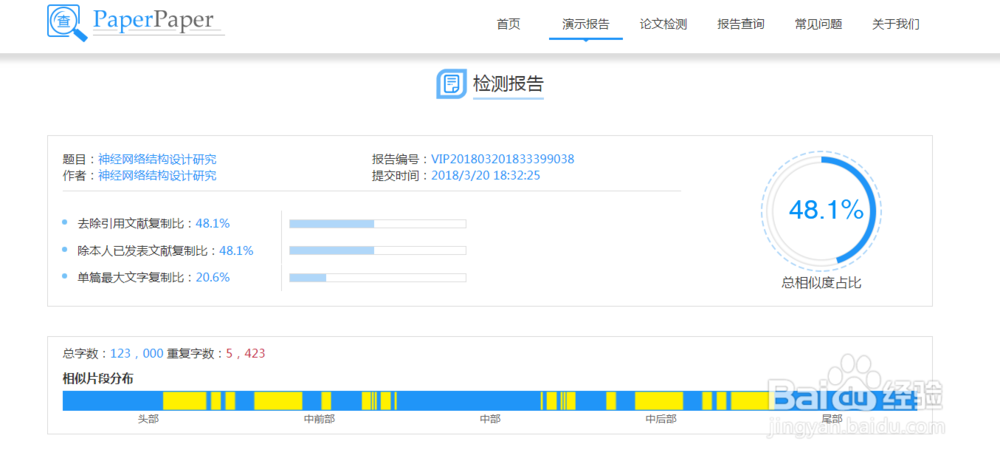The width and height of the screenshot is (1000, 461).
Task: Click the PaperPaper magnifier logo icon
Action: click(x=67, y=24)
